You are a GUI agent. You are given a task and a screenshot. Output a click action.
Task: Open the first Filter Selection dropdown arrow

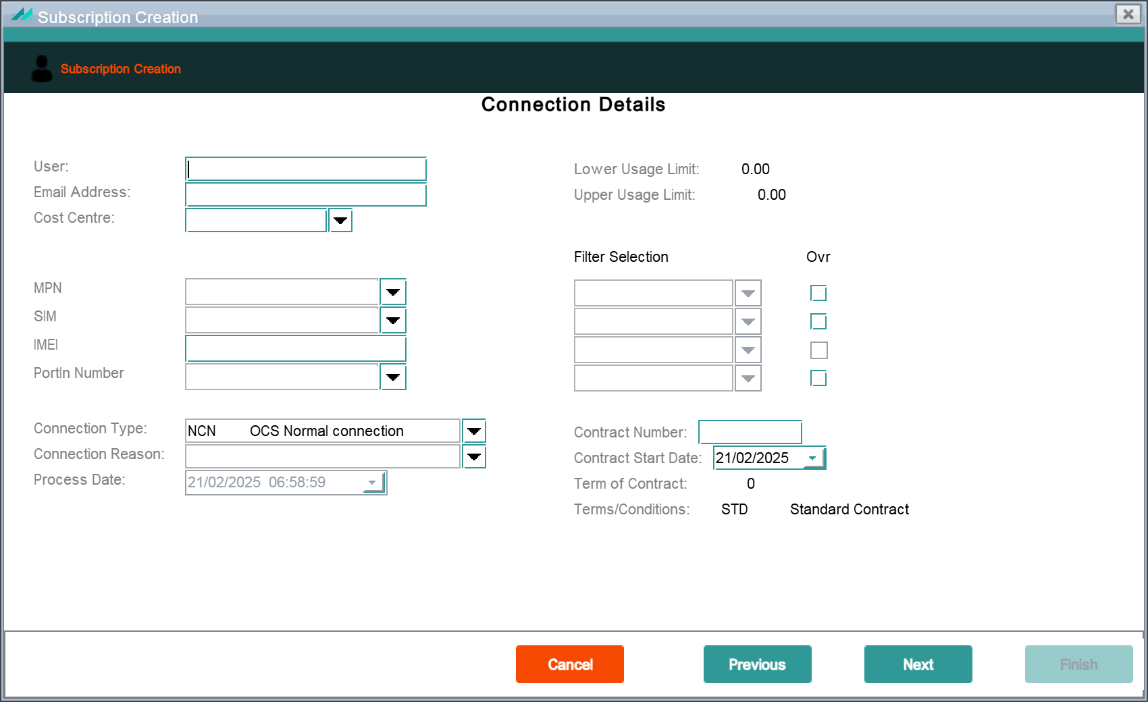coord(748,294)
